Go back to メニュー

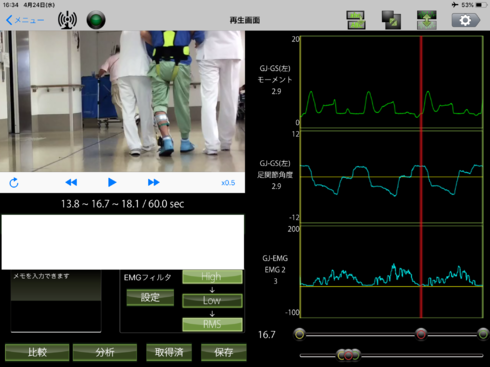25,20
